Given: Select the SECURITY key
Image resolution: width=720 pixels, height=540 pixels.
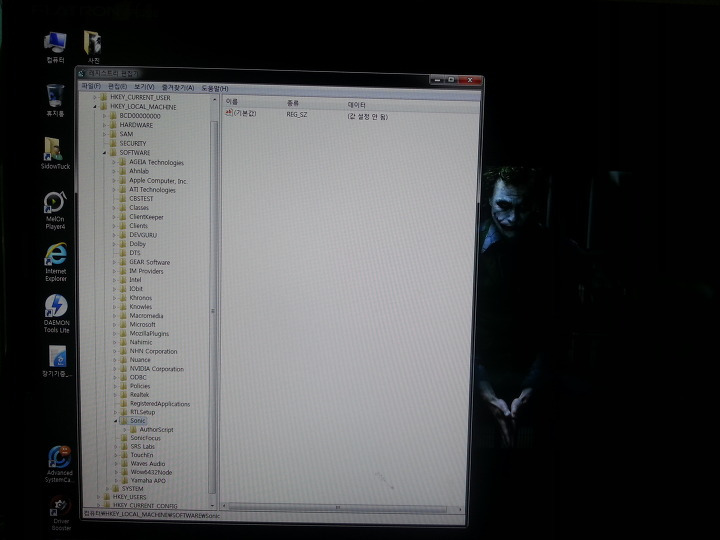Looking at the screenshot, I should [133, 143].
